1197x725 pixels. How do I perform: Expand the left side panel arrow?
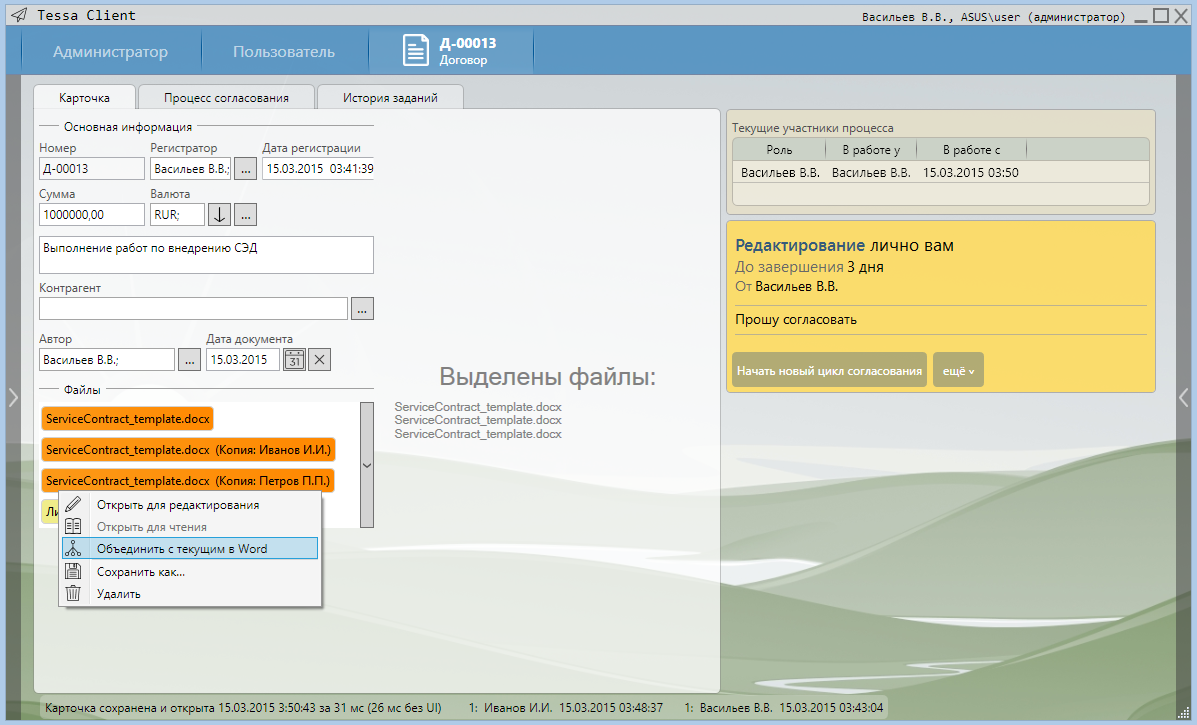pyautogui.click(x=13, y=397)
